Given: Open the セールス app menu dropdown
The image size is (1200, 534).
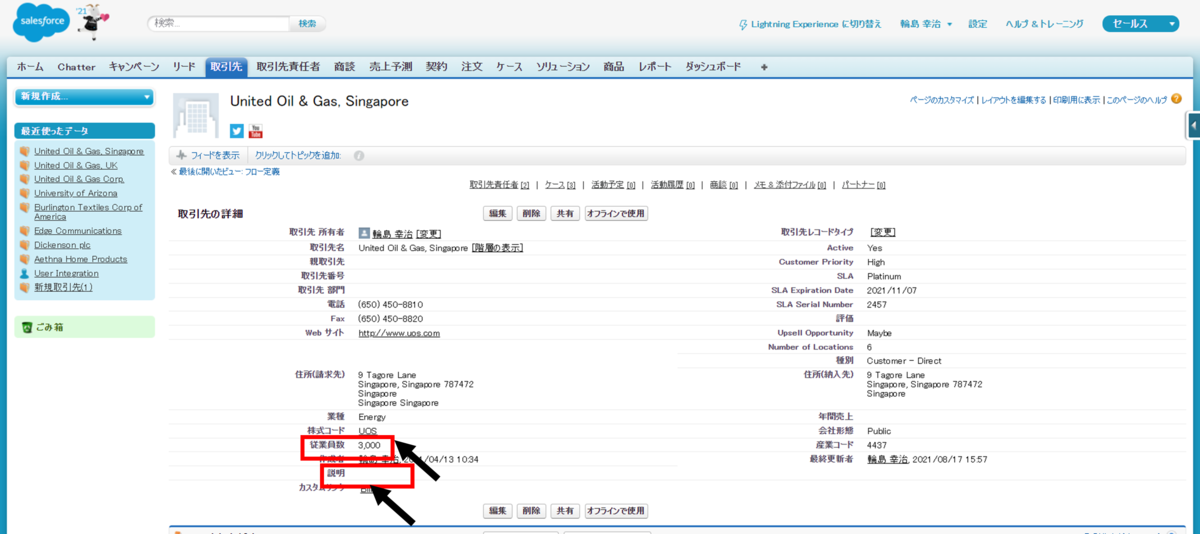Looking at the screenshot, I should 1141,24.
